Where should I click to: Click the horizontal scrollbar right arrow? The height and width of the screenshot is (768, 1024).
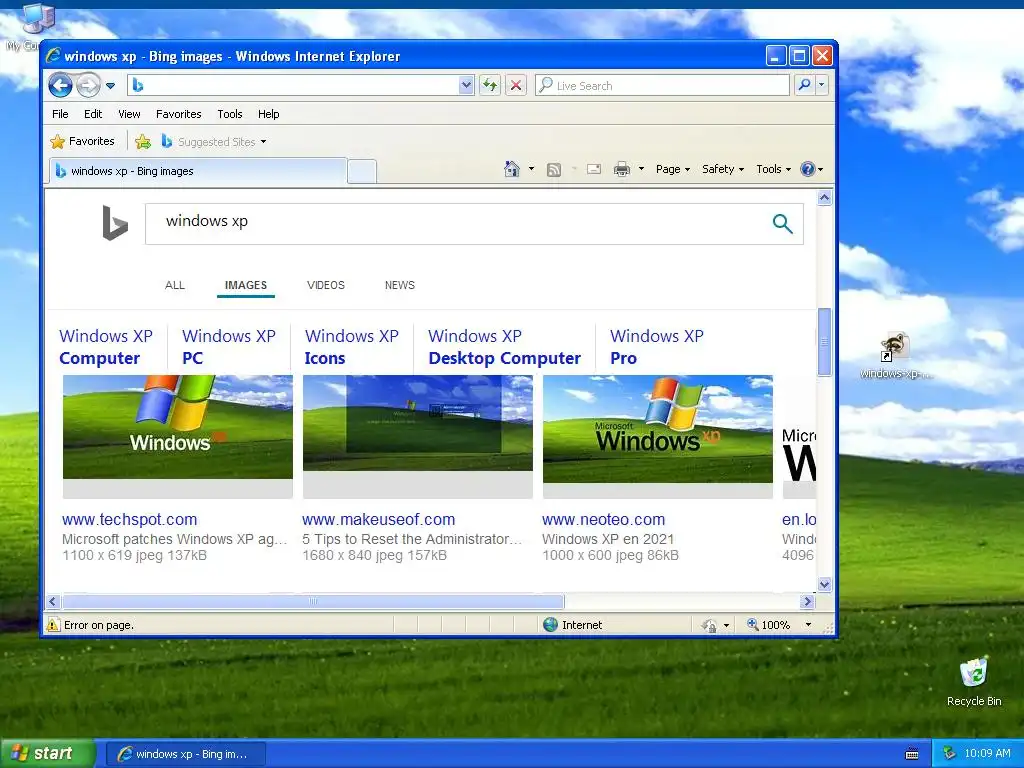coord(808,601)
